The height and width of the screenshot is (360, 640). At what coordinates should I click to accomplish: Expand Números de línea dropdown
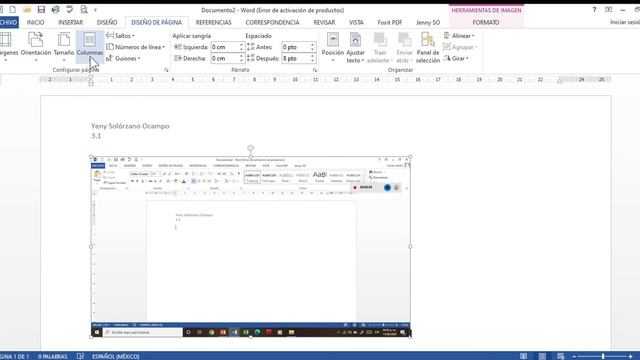[136, 47]
